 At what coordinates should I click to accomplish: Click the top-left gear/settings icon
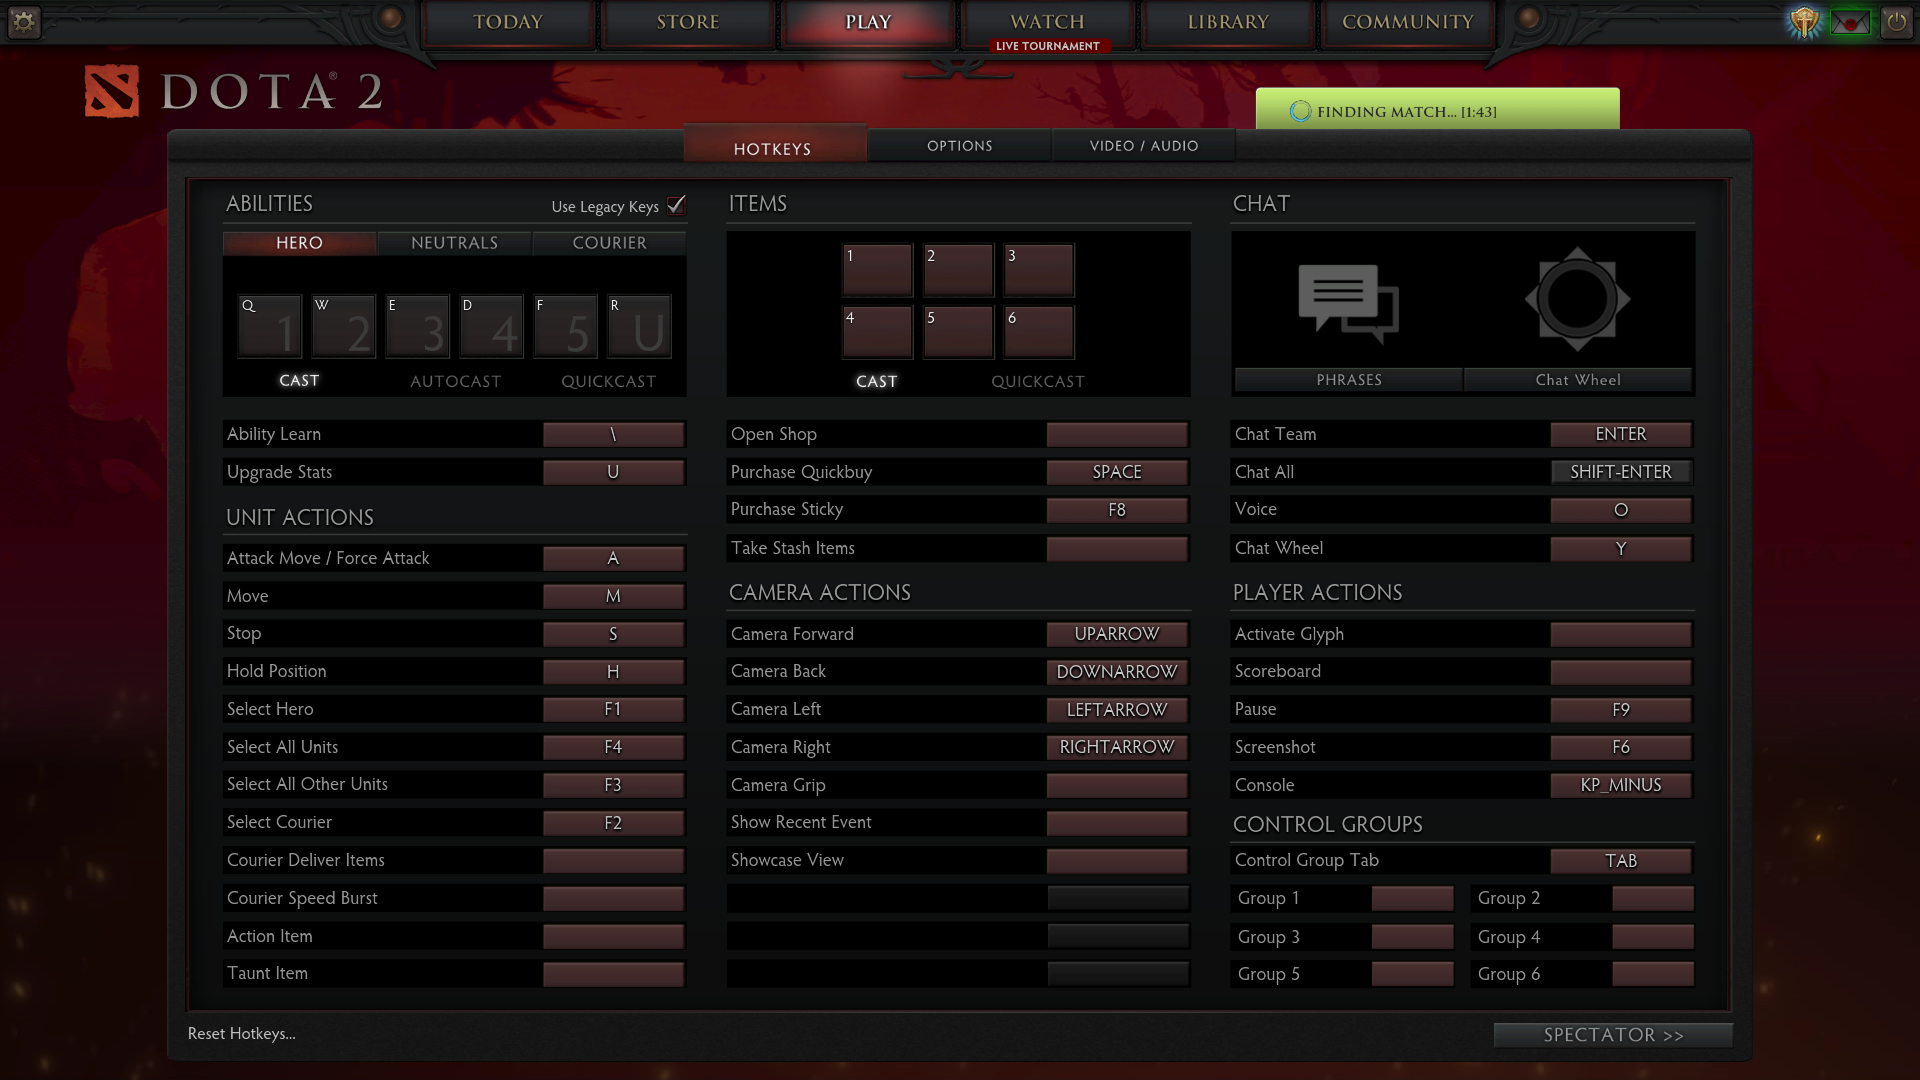point(24,21)
